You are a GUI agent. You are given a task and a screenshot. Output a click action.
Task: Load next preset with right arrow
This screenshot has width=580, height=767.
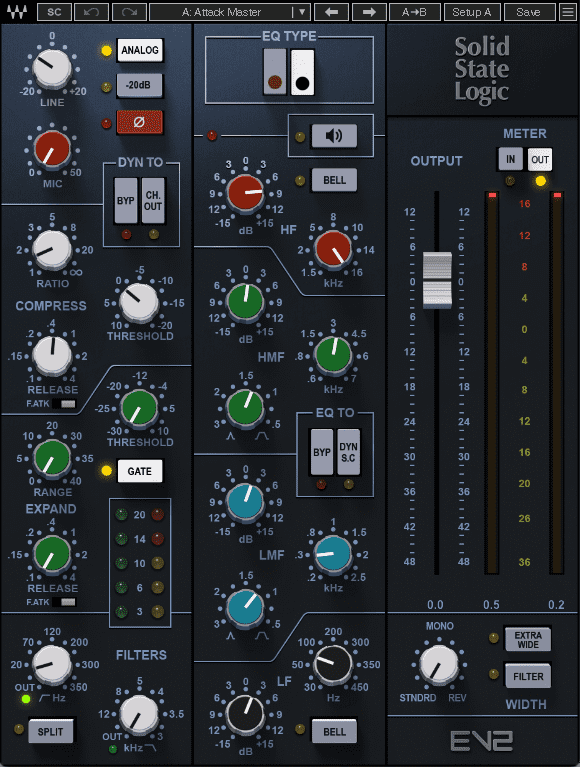tap(369, 12)
